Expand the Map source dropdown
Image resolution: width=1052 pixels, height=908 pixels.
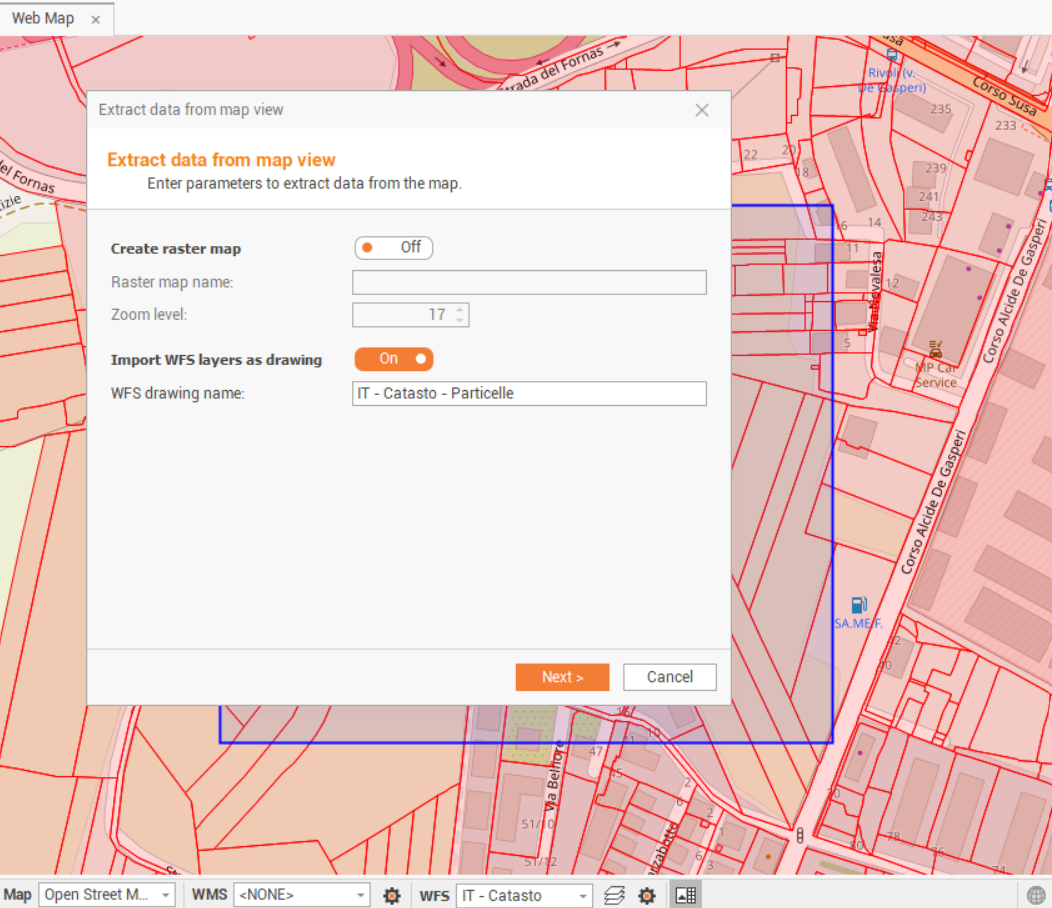[108, 895]
